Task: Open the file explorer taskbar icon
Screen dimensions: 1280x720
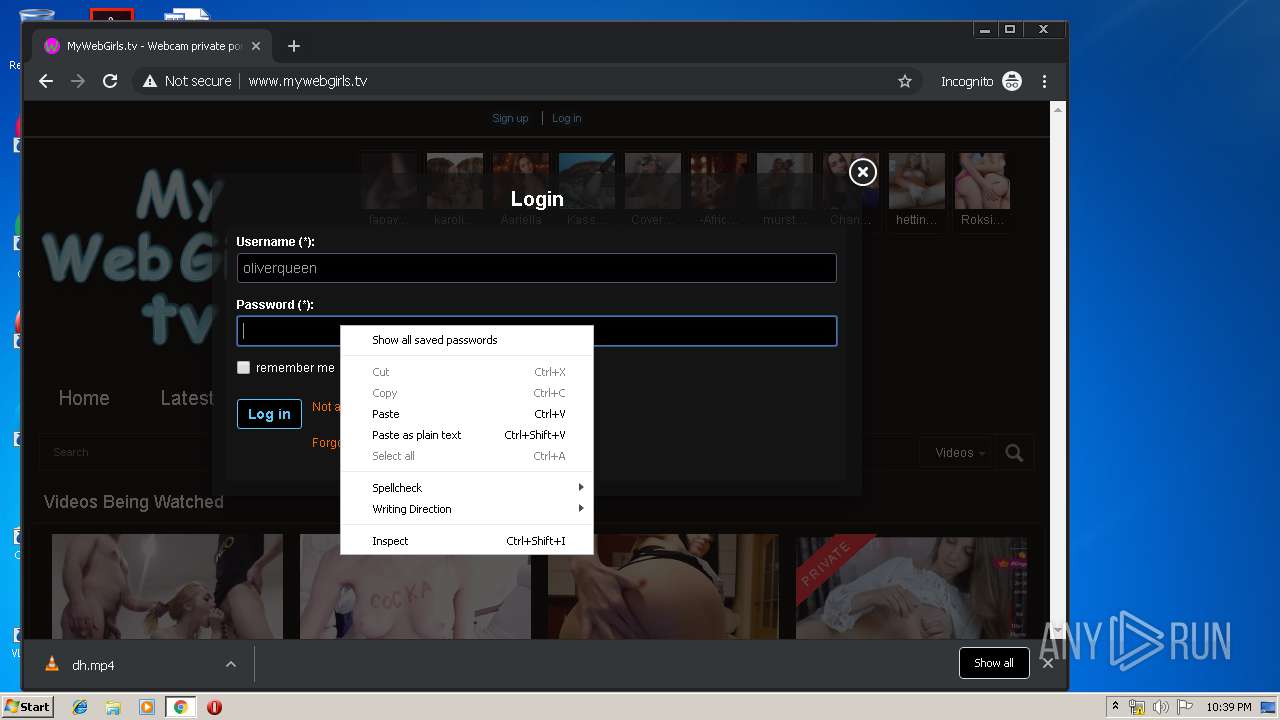Action: click(x=113, y=707)
